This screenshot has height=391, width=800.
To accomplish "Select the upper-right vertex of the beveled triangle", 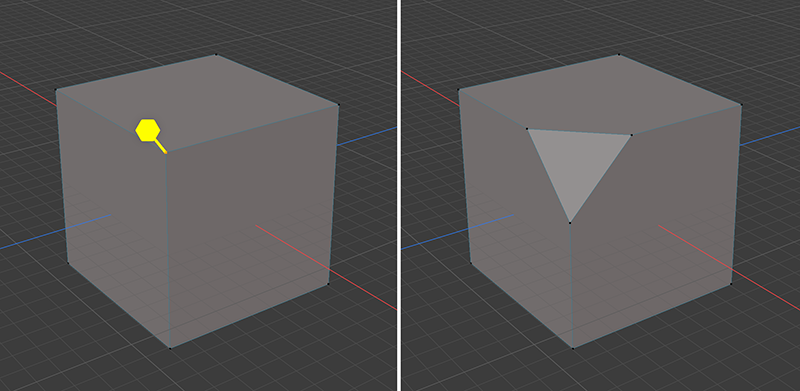I will coord(632,135).
